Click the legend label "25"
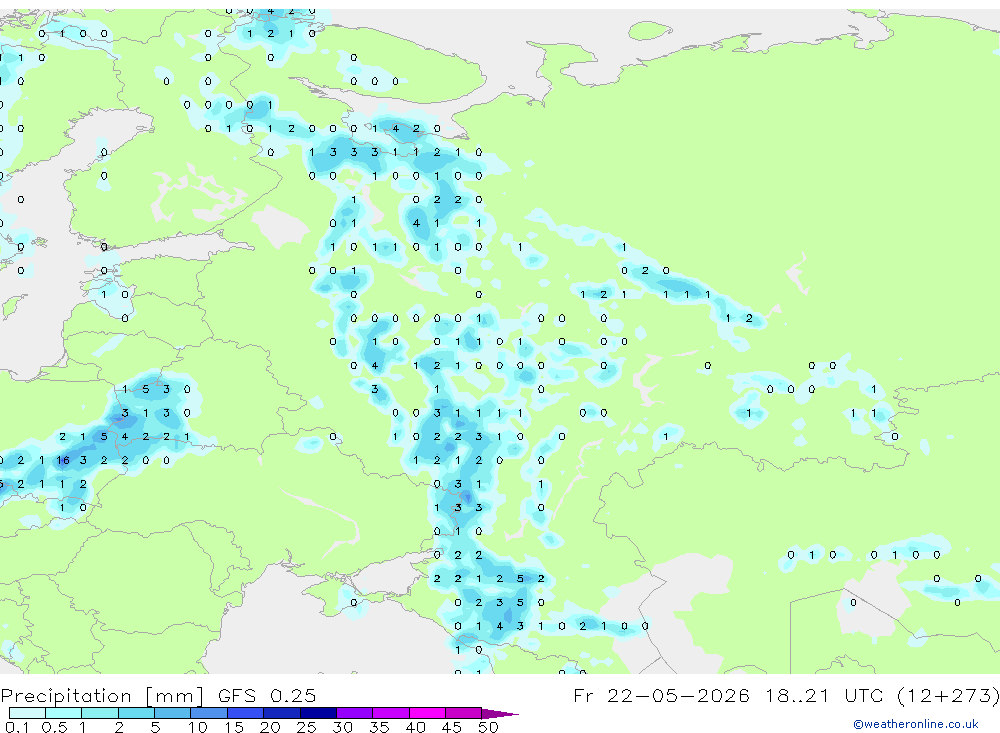This screenshot has width=1000, height=733. point(306,727)
